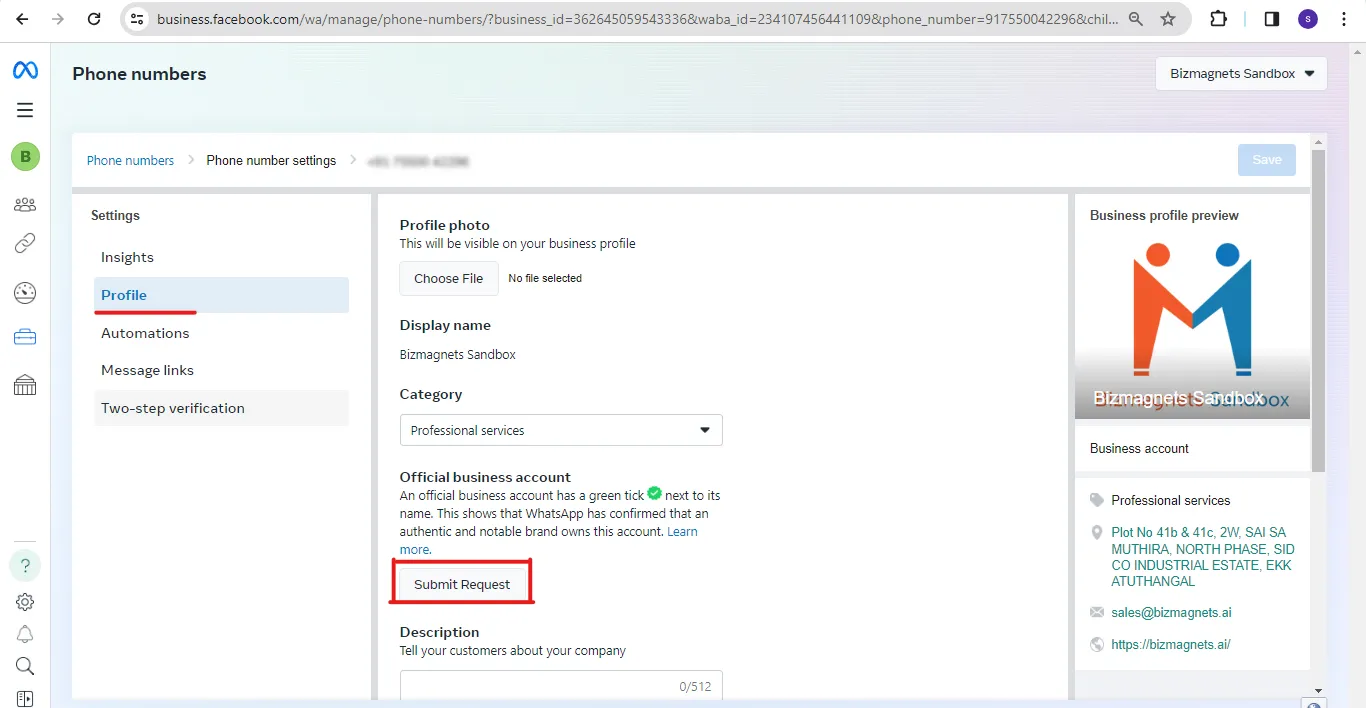
Task: Open the Bizmagnets Sandbox account dropdown
Action: (1241, 74)
